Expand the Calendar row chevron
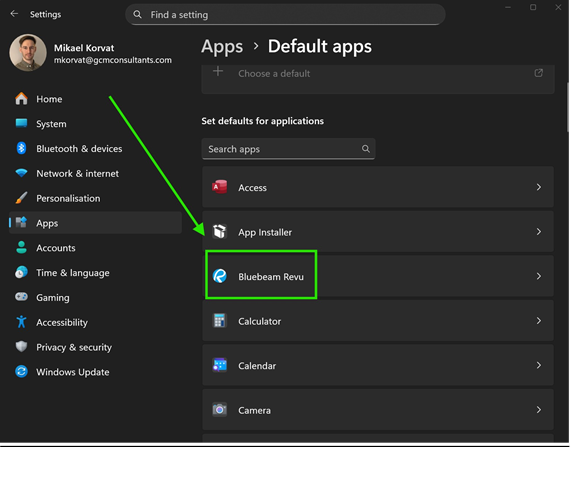Screen dimensions: 574x487 coord(538,365)
